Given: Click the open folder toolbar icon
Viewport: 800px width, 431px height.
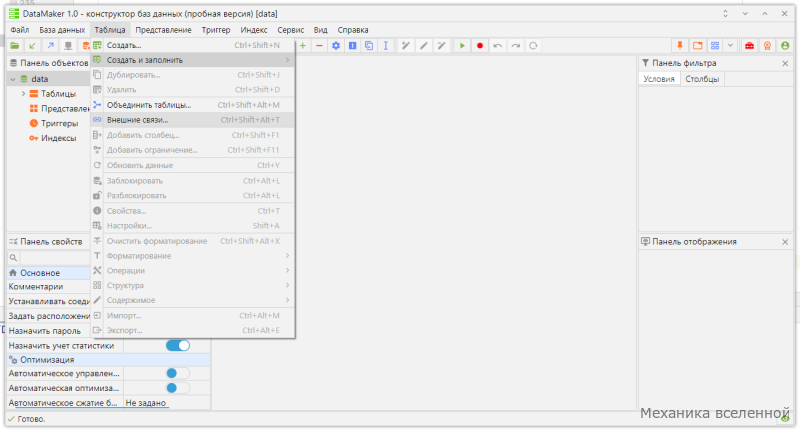Looking at the screenshot, I should click(x=15, y=46).
